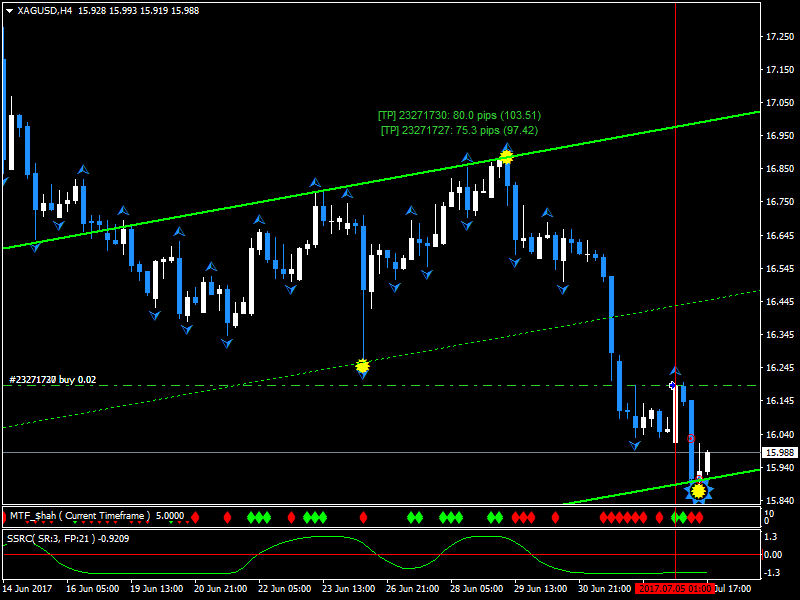800x600 pixels.
Task: Select the dotted green channel midline
Action: click(382, 359)
